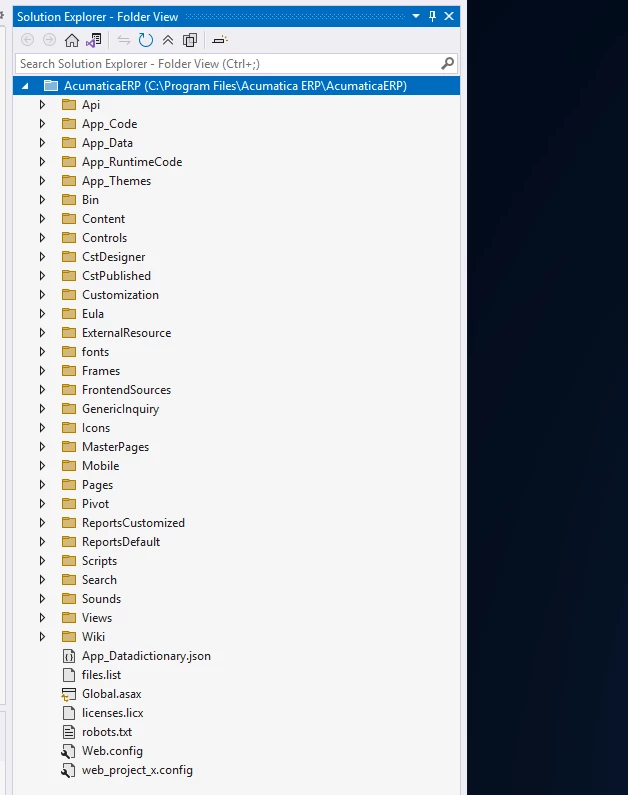The width and height of the screenshot is (628, 795).
Task: Go to Home in Solution Explorer toolbar
Action: 71,40
